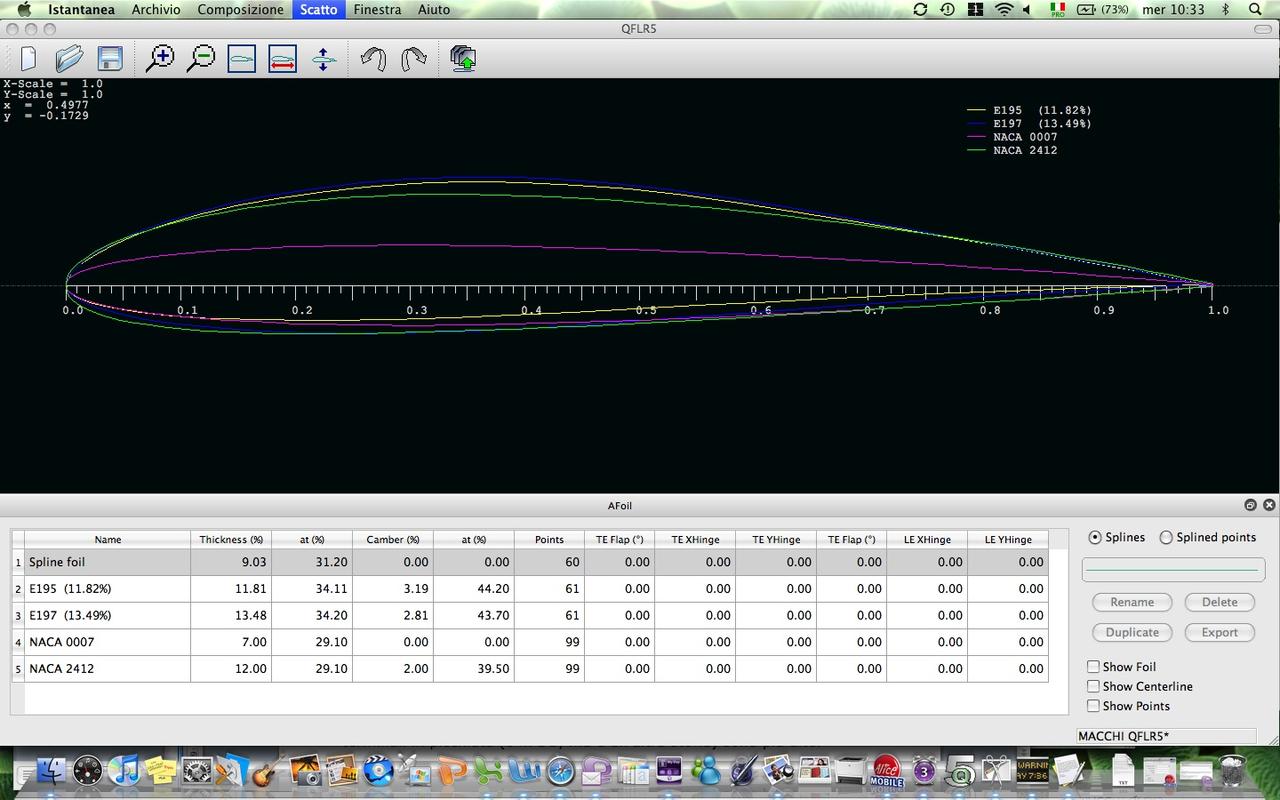
Task: Open a file with the folder icon
Action: coord(69,59)
